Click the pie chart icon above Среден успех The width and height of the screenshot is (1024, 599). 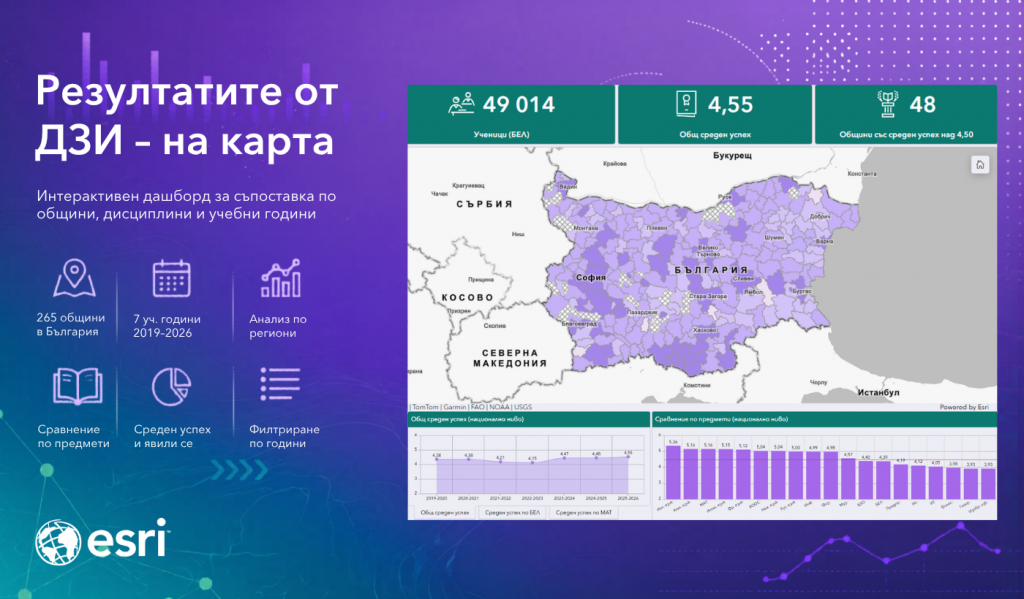(x=171, y=386)
